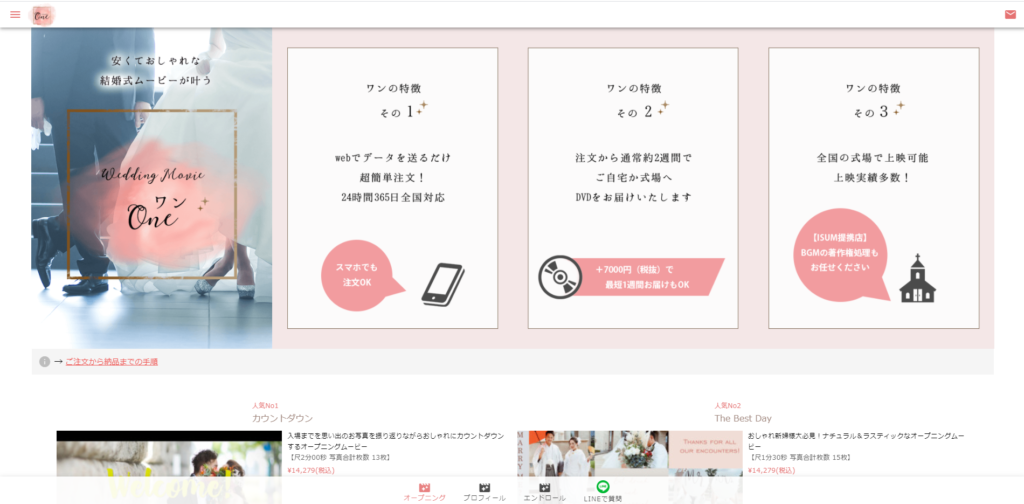Click The Best Day video thumbnail
This screenshot has width=1024, height=504.
[629, 466]
